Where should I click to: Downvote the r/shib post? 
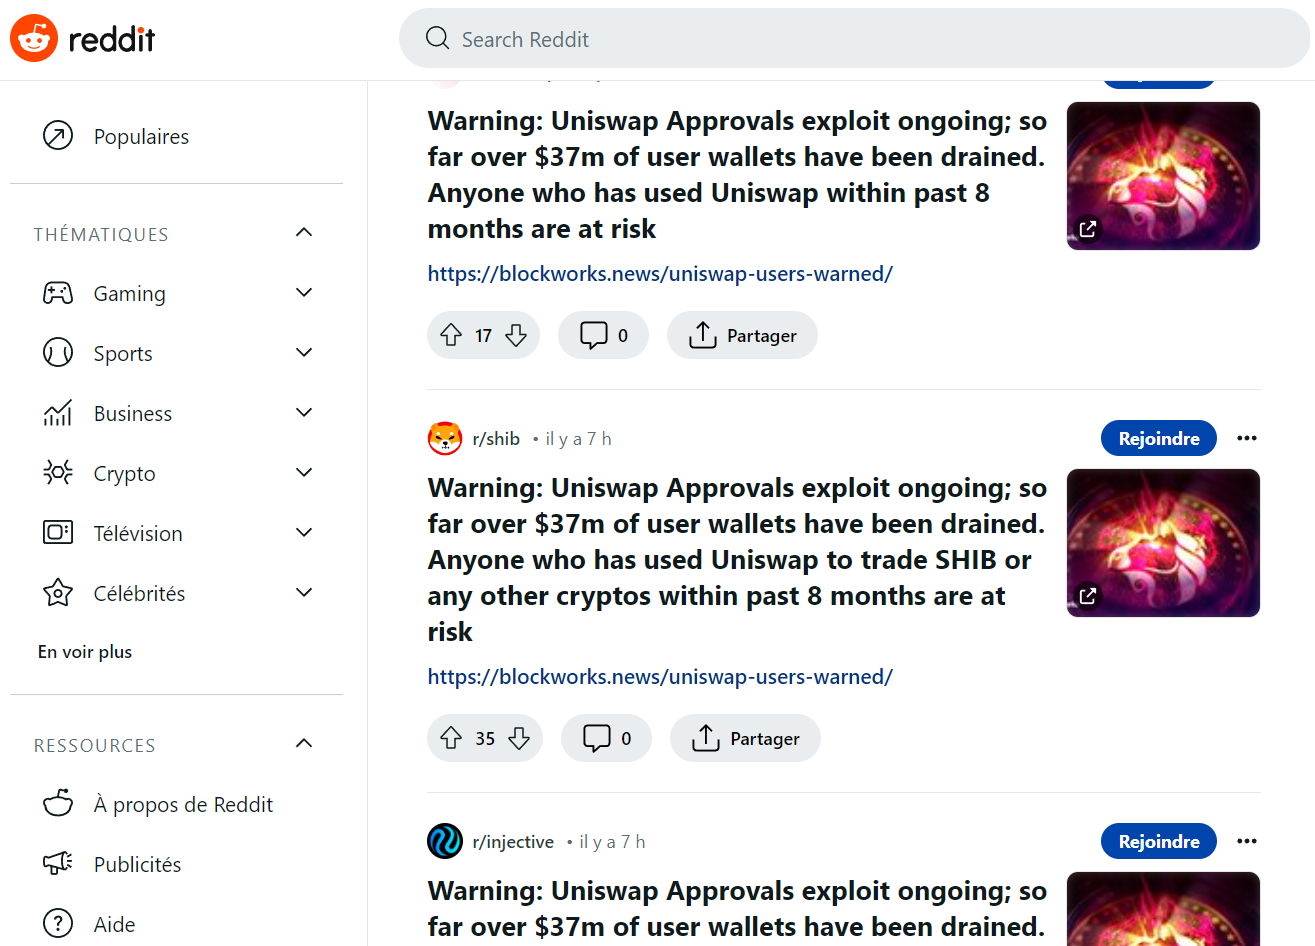(x=520, y=738)
